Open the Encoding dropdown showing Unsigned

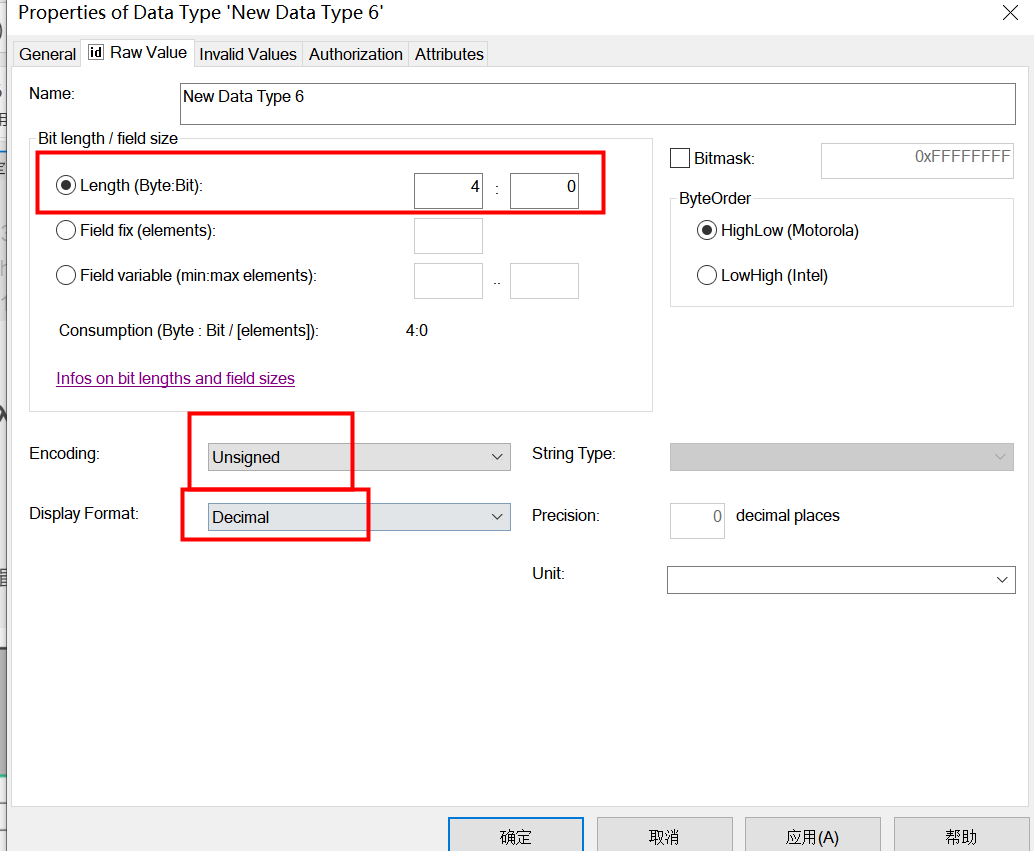[x=359, y=457]
